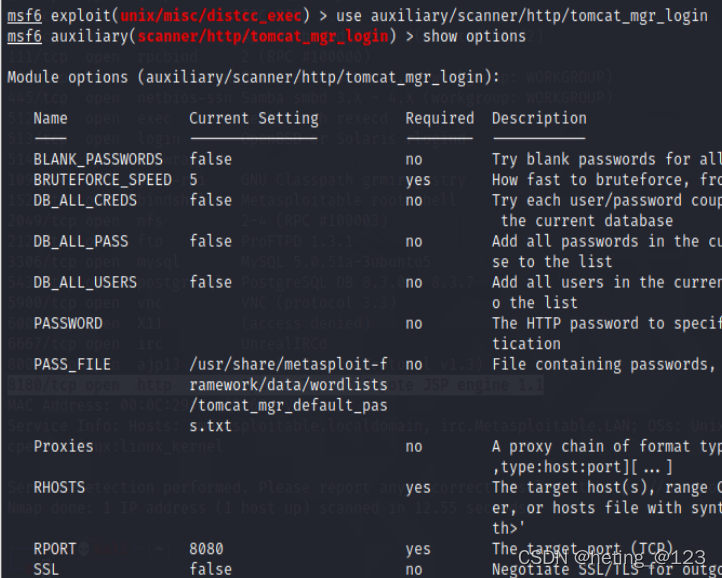Click 'Try blank passwords for all' description

[607, 159]
